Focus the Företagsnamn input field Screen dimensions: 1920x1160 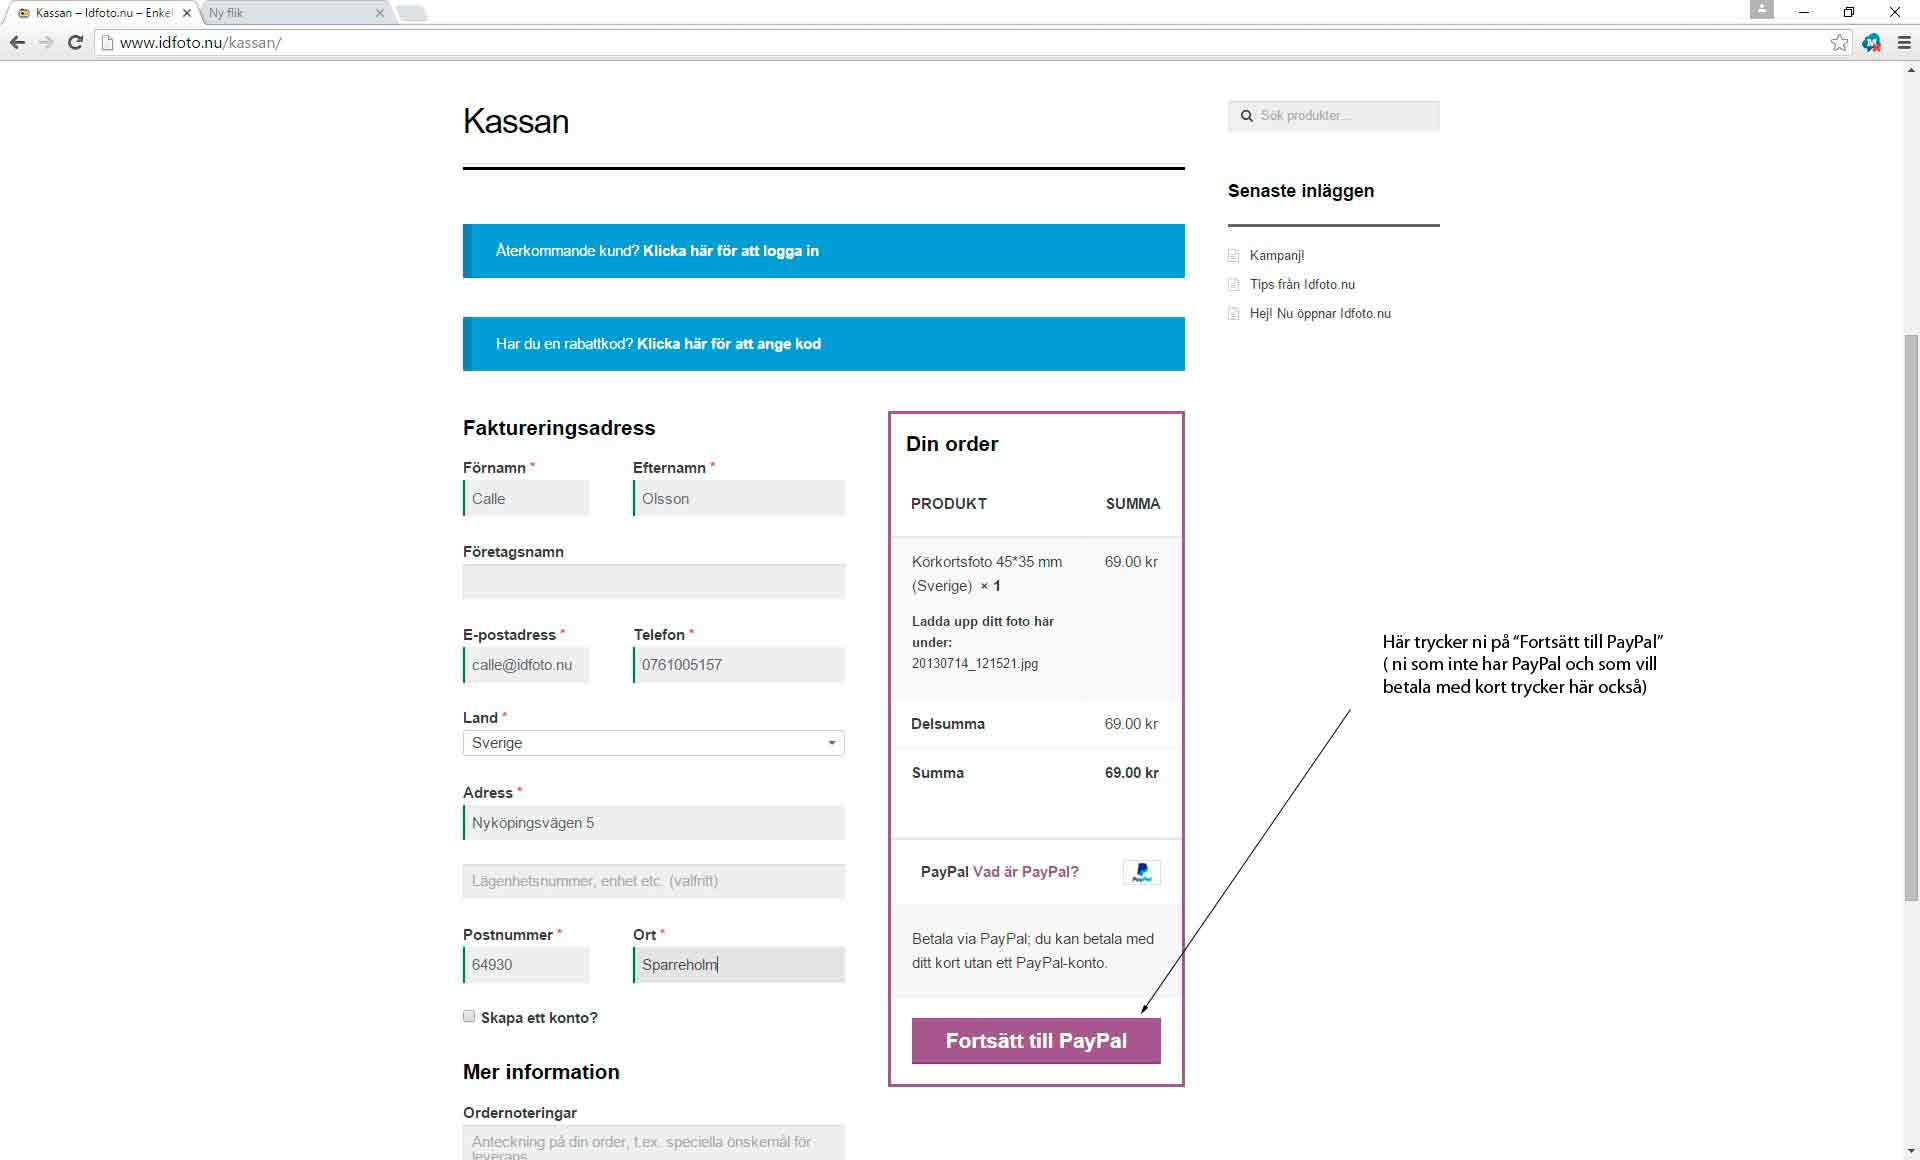point(654,582)
